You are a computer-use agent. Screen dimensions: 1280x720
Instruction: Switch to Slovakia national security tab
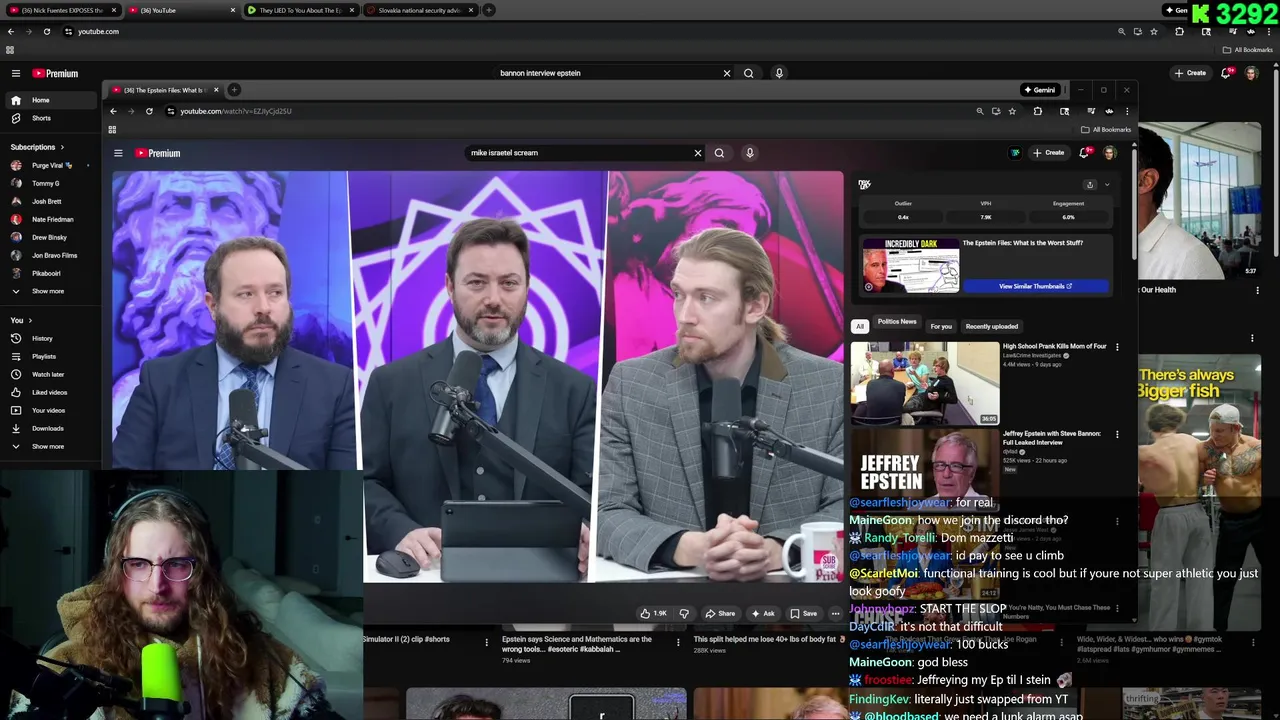(418, 10)
